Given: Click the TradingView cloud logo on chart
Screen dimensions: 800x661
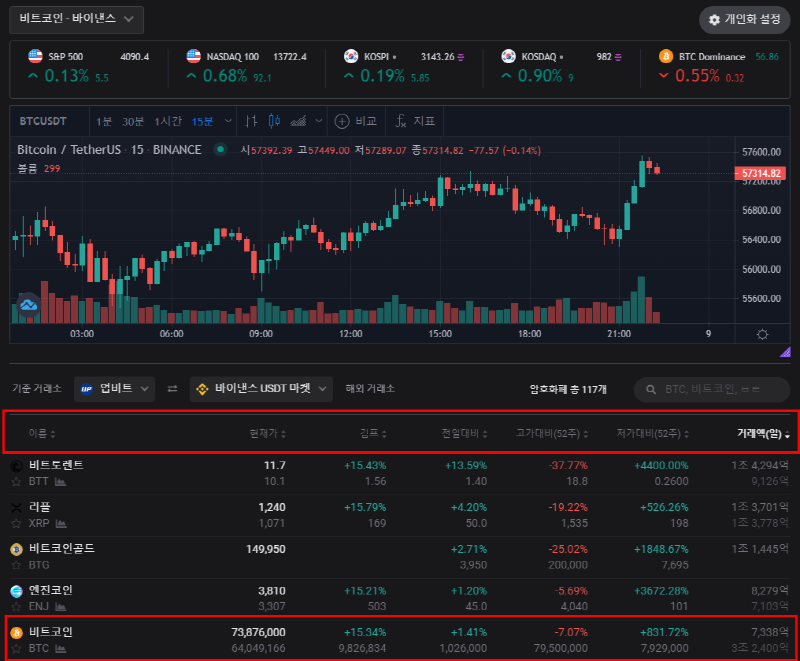Looking at the screenshot, I should pyautogui.click(x=29, y=305).
